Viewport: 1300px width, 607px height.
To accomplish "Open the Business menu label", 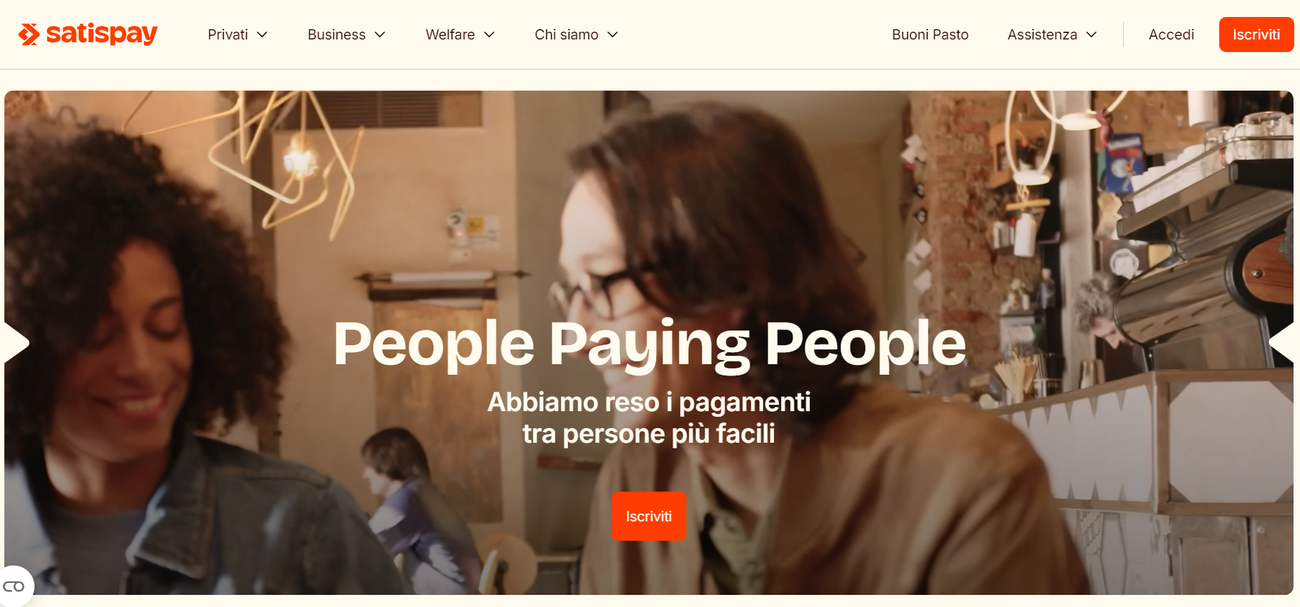I will (x=336, y=34).
